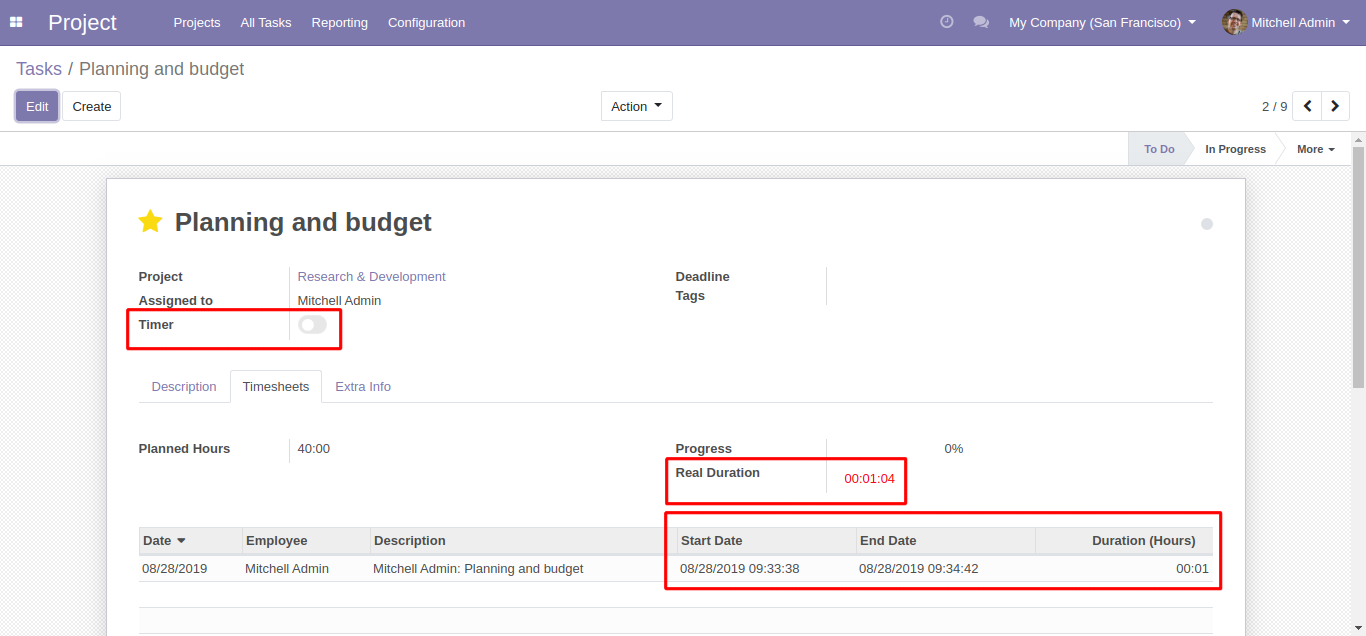The width and height of the screenshot is (1366, 636).
Task: Switch to the Description tab
Action: [184, 387]
